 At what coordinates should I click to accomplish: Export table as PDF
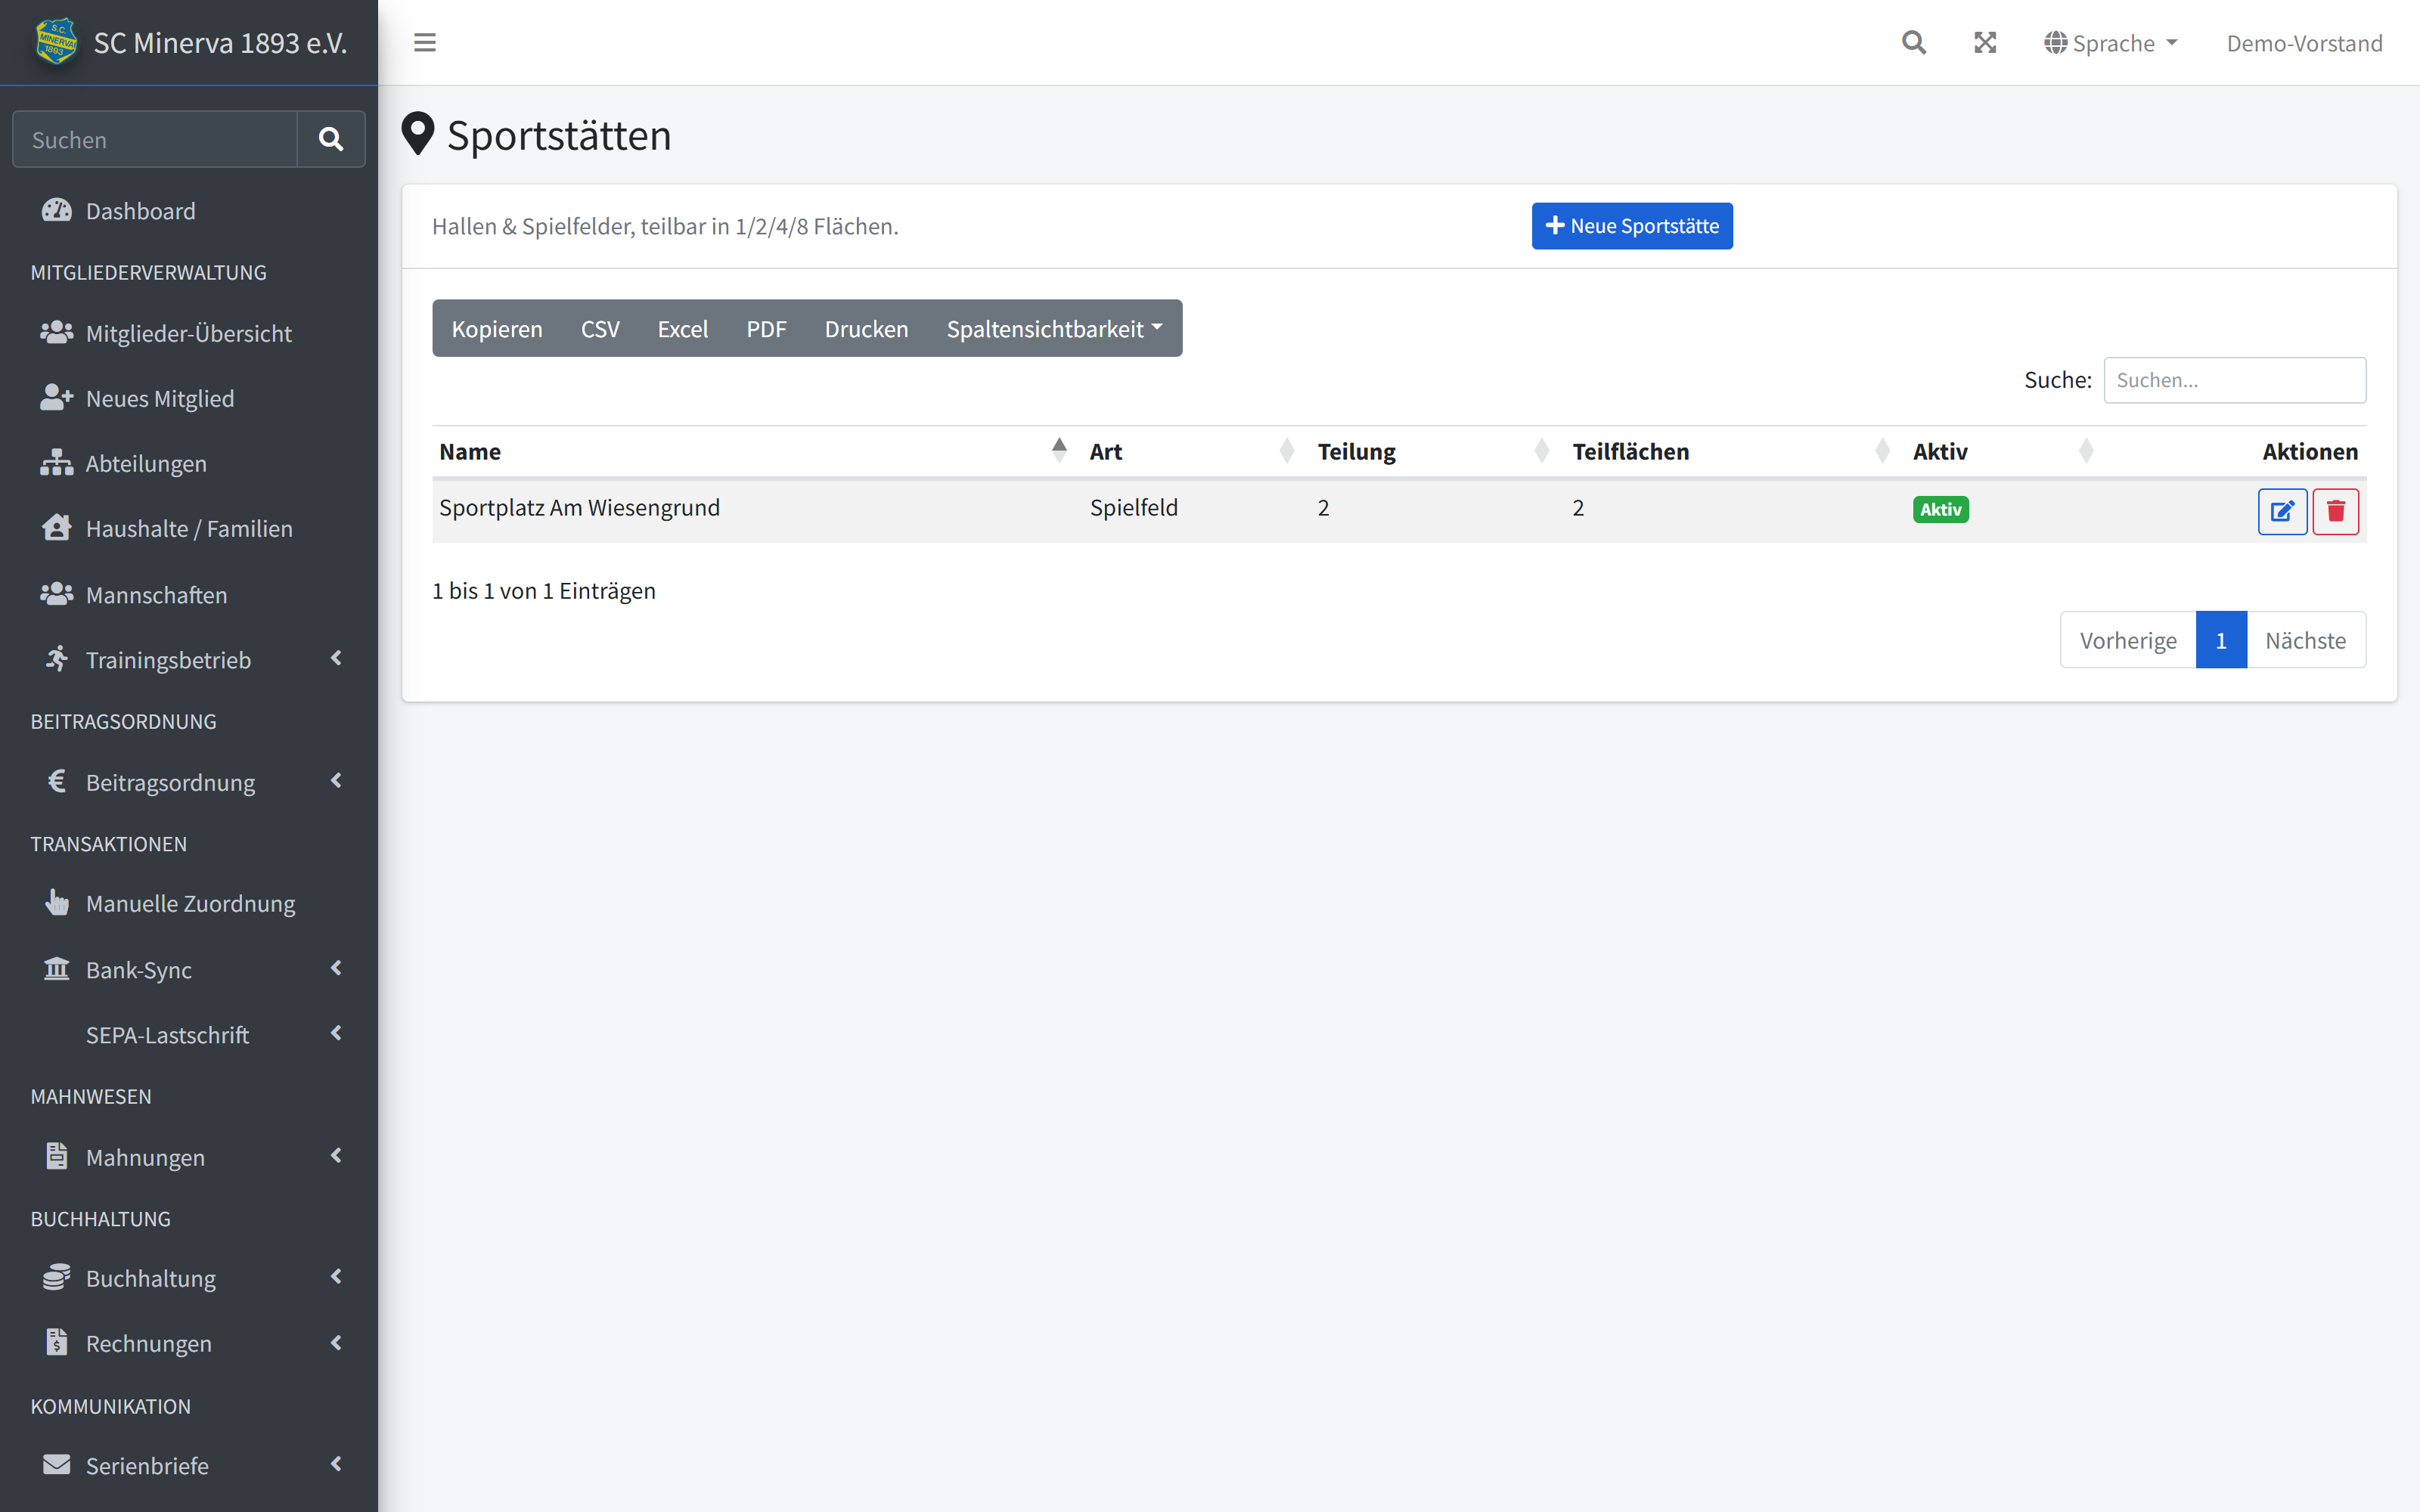tap(766, 328)
